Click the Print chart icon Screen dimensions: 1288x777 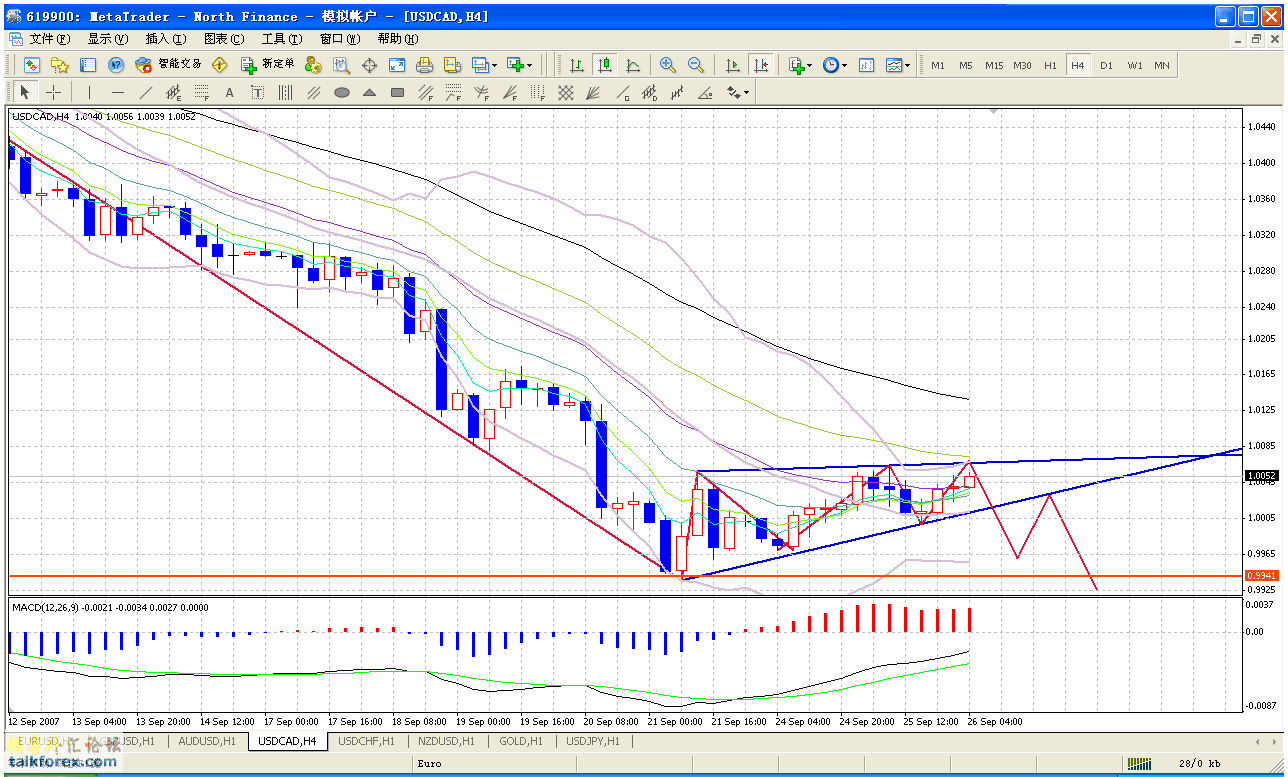pyautogui.click(x=424, y=65)
